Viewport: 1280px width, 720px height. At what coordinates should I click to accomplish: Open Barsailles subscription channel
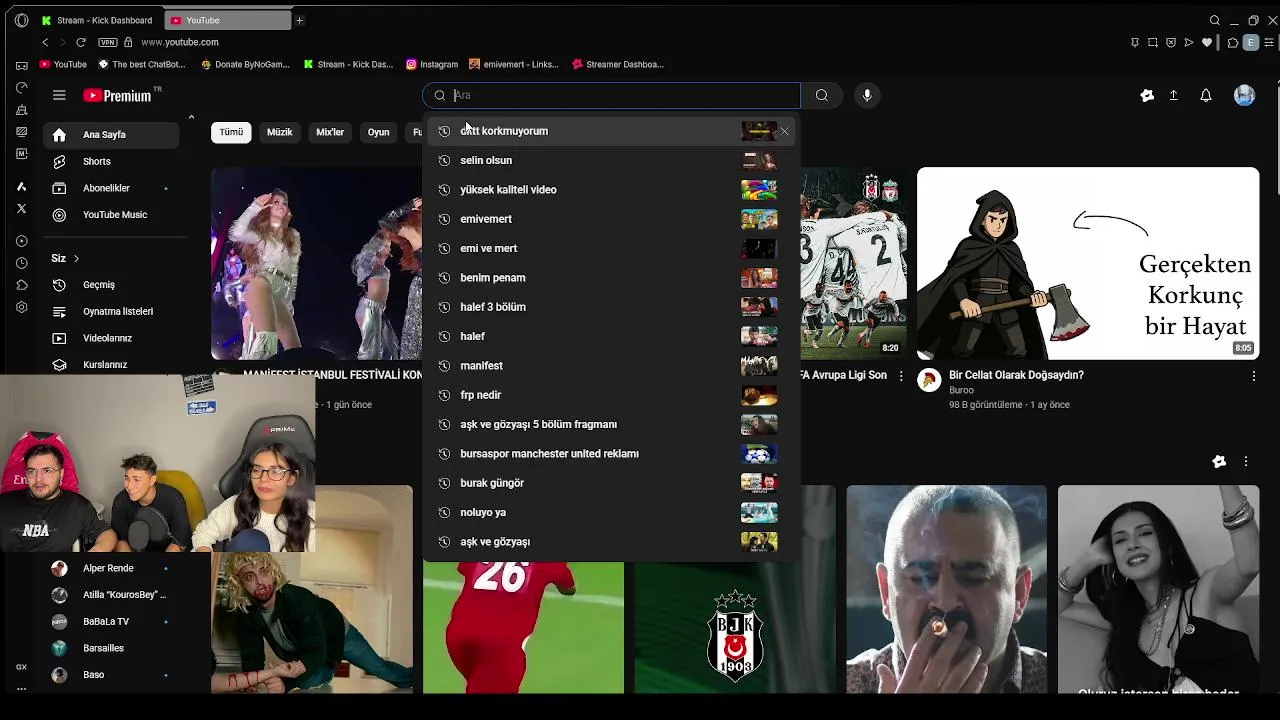[111, 648]
